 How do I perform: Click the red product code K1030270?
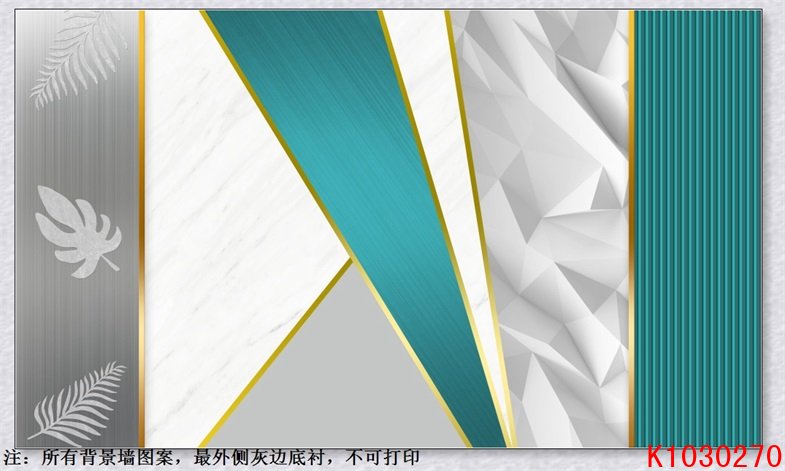click(x=714, y=457)
